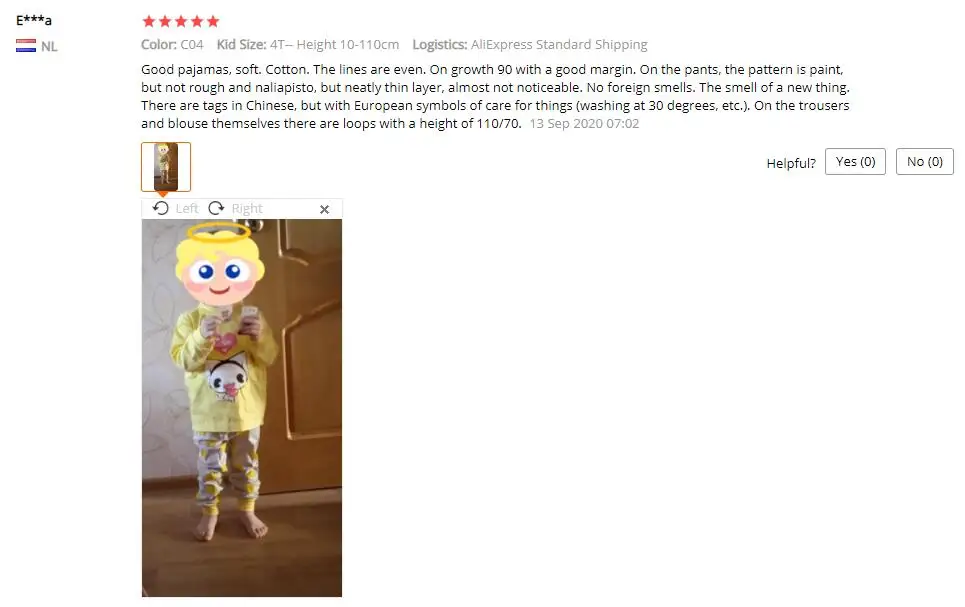Click the Netherlands flag icon
The image size is (965, 607).
coord(26,46)
